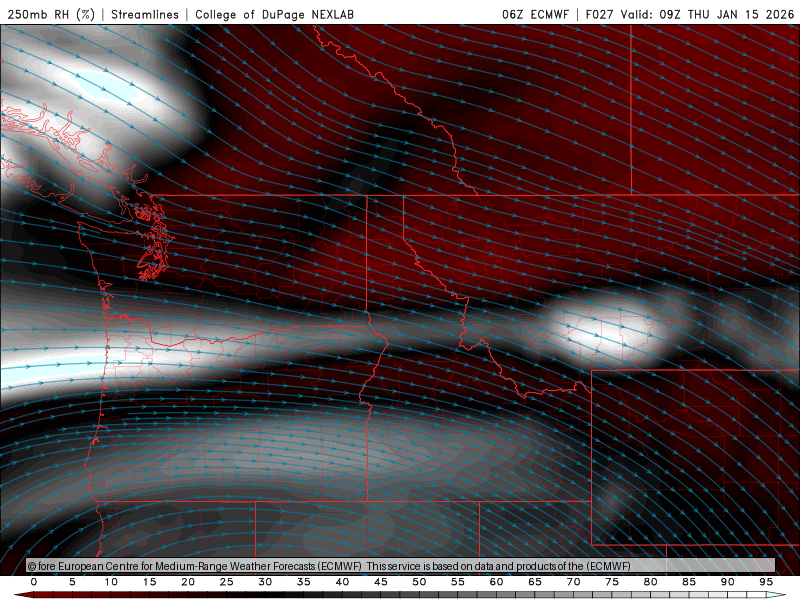The image size is (800, 600).
Task: Select the "Streamlines" label in header
Action: coord(145,14)
